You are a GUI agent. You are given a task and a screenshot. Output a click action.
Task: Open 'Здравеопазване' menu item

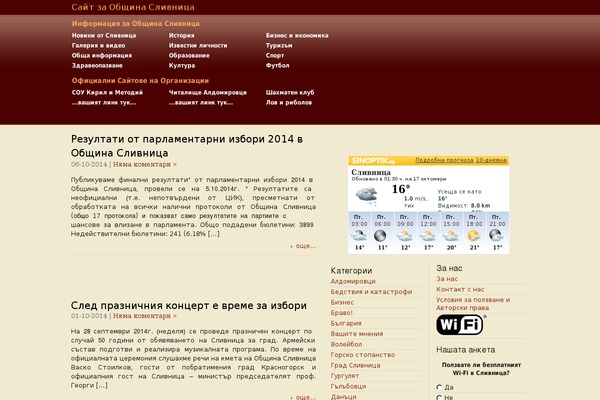tap(97, 65)
